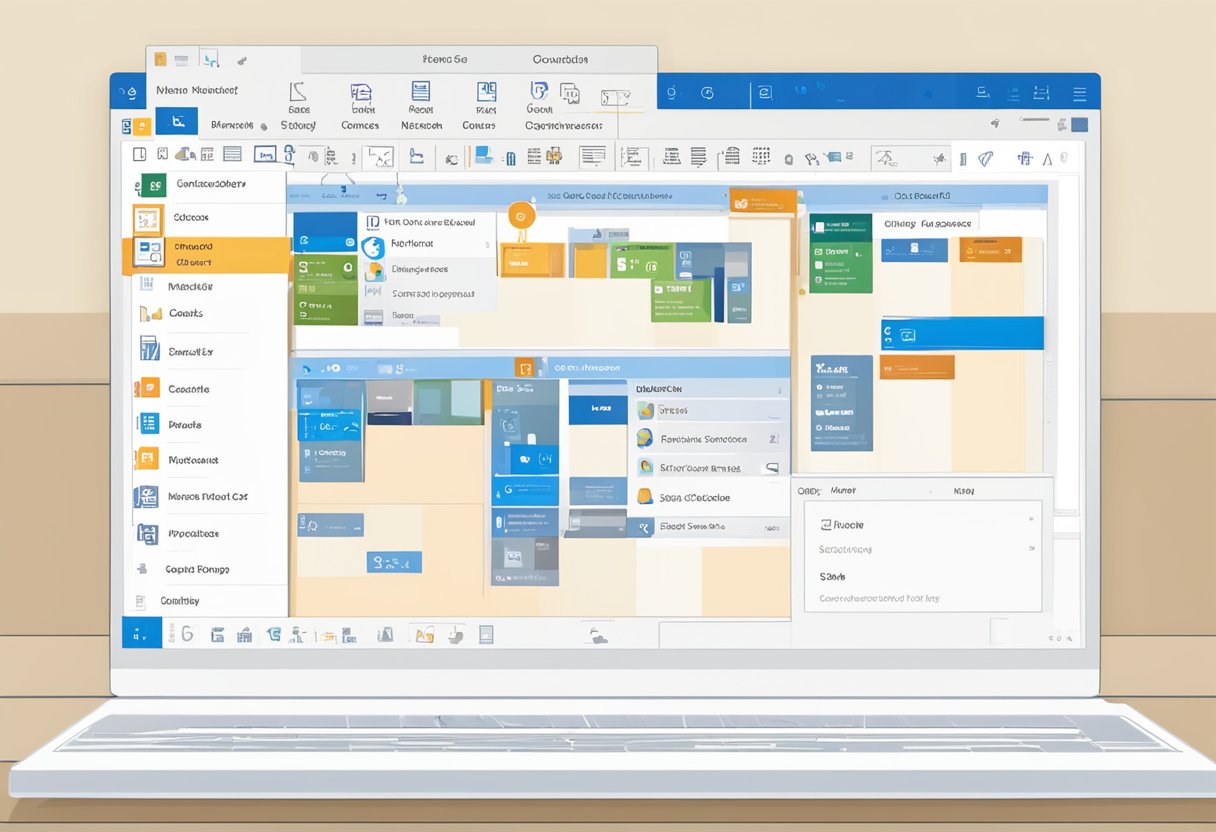Select the green Contacts icon in the sidebar
Image resolution: width=1216 pixels, height=832 pixels.
pyautogui.click(x=156, y=184)
